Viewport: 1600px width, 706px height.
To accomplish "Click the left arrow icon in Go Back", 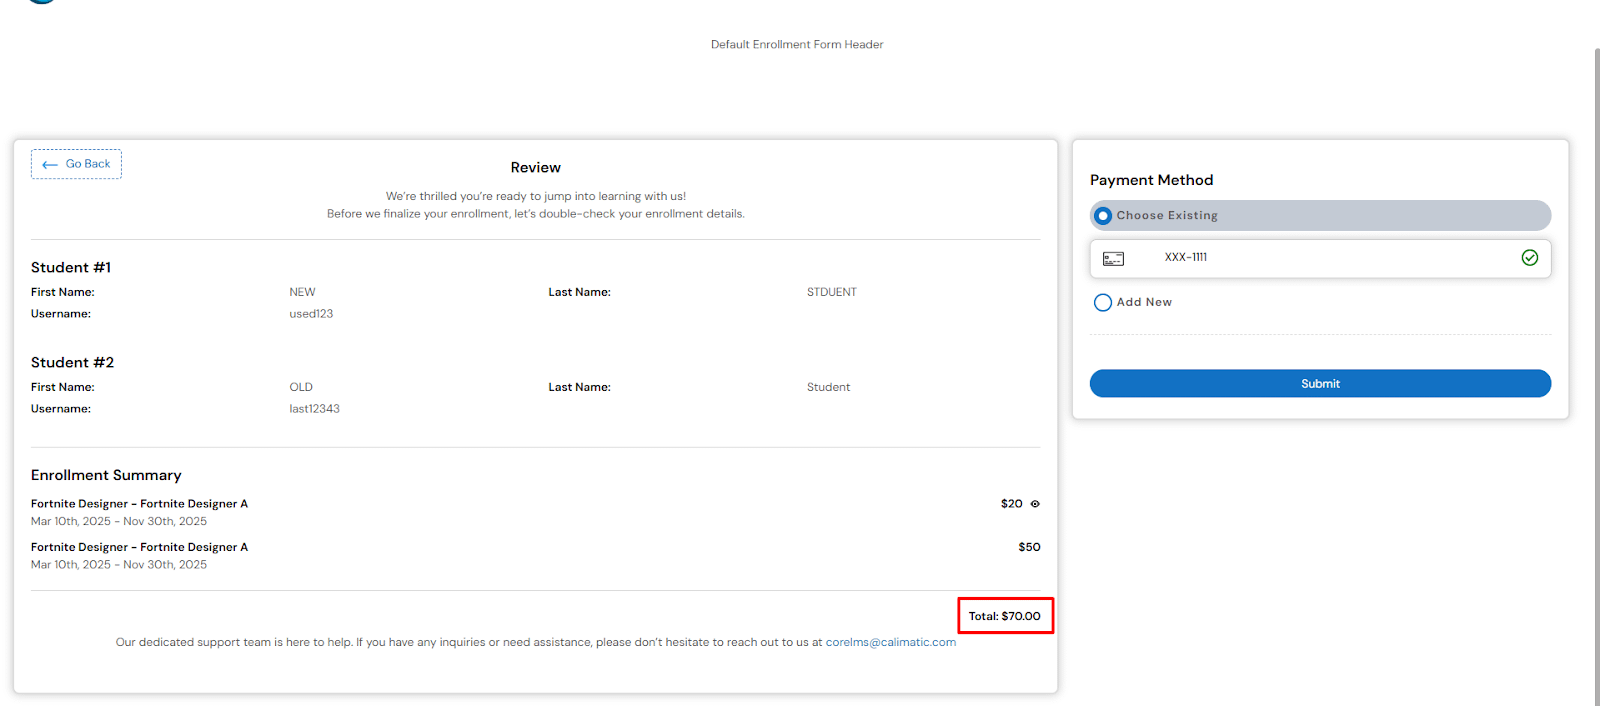I will (50, 165).
